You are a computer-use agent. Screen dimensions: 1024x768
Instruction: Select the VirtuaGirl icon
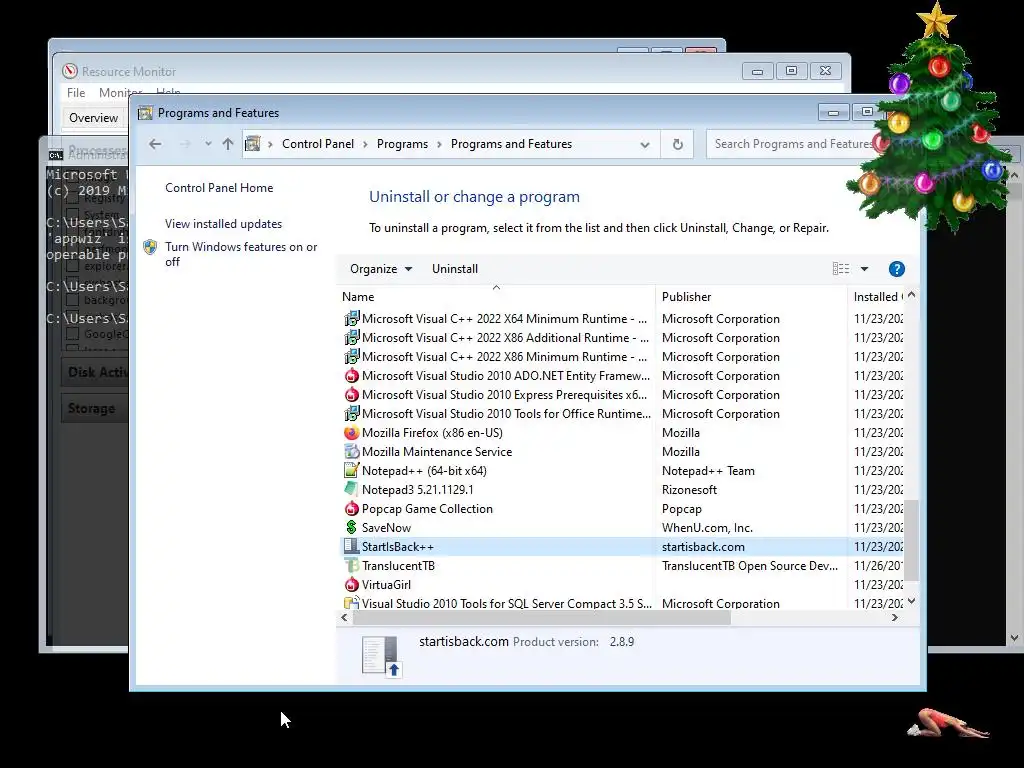pos(351,584)
